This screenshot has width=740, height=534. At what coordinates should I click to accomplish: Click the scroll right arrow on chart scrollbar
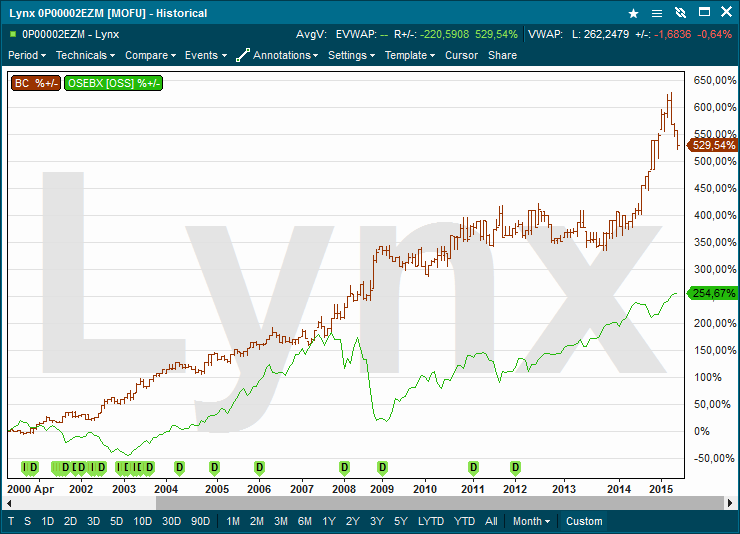click(730, 503)
